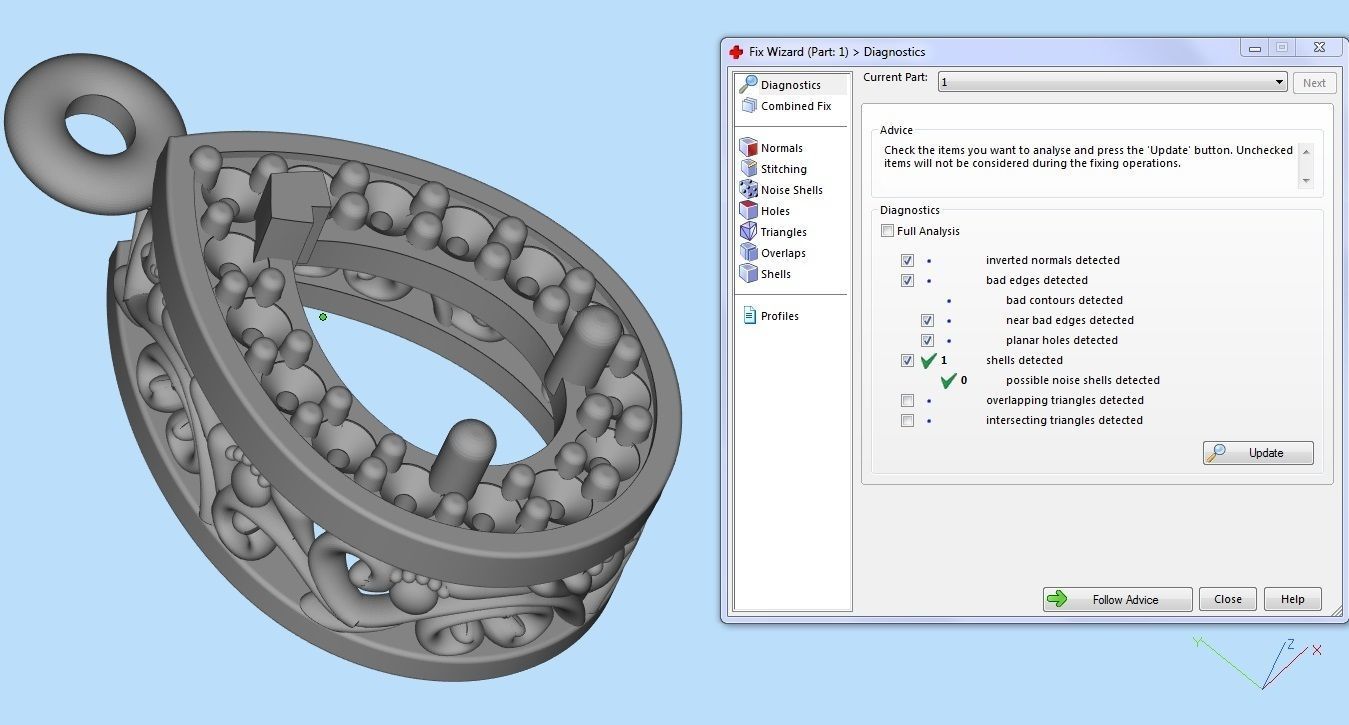Open the Triangles fixing page
This screenshot has height=725, width=1349.
pyautogui.click(x=773, y=232)
